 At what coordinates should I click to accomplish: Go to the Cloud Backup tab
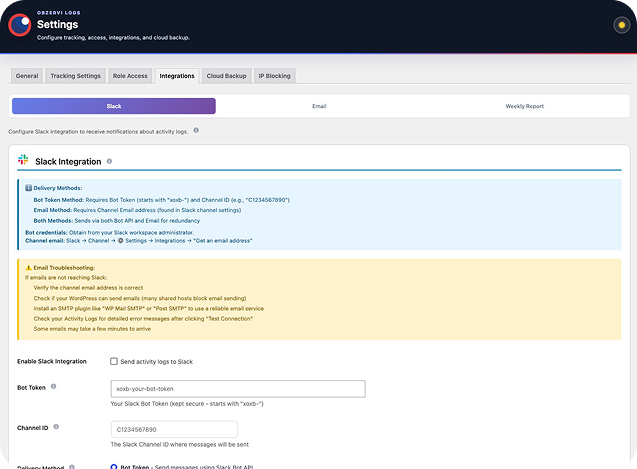coord(227,76)
